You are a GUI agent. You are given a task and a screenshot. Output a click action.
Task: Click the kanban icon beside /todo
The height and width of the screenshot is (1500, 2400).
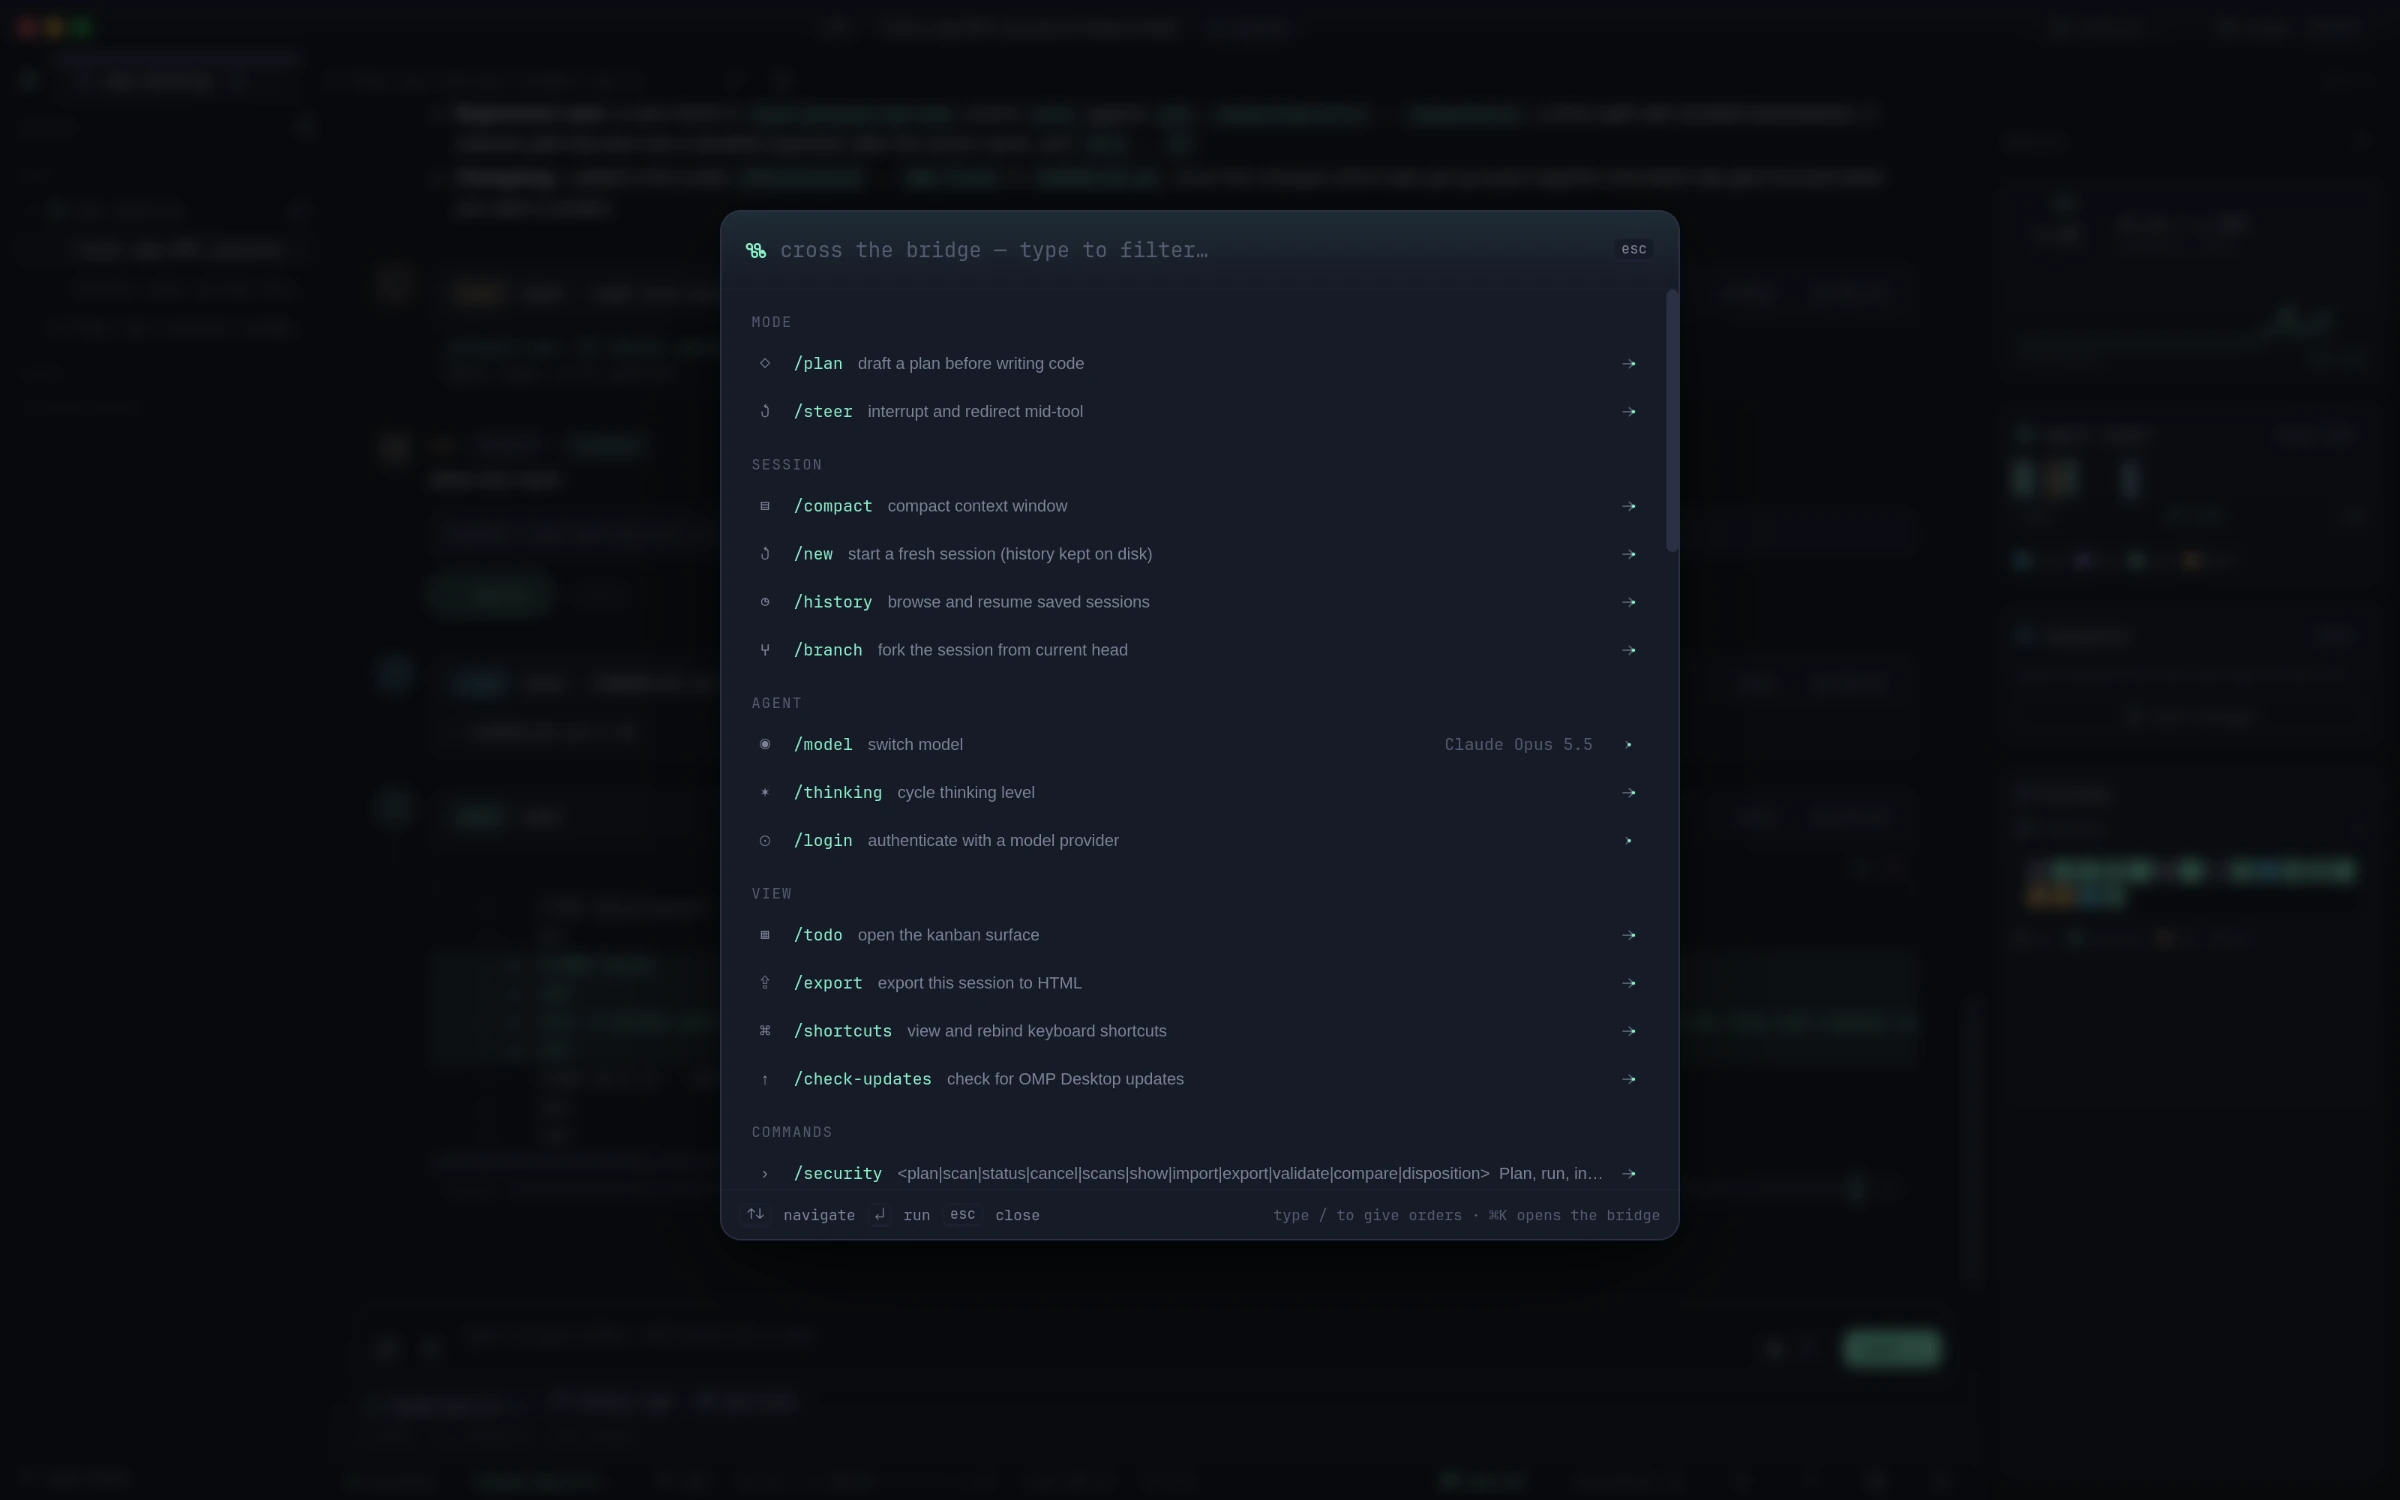[x=765, y=935]
